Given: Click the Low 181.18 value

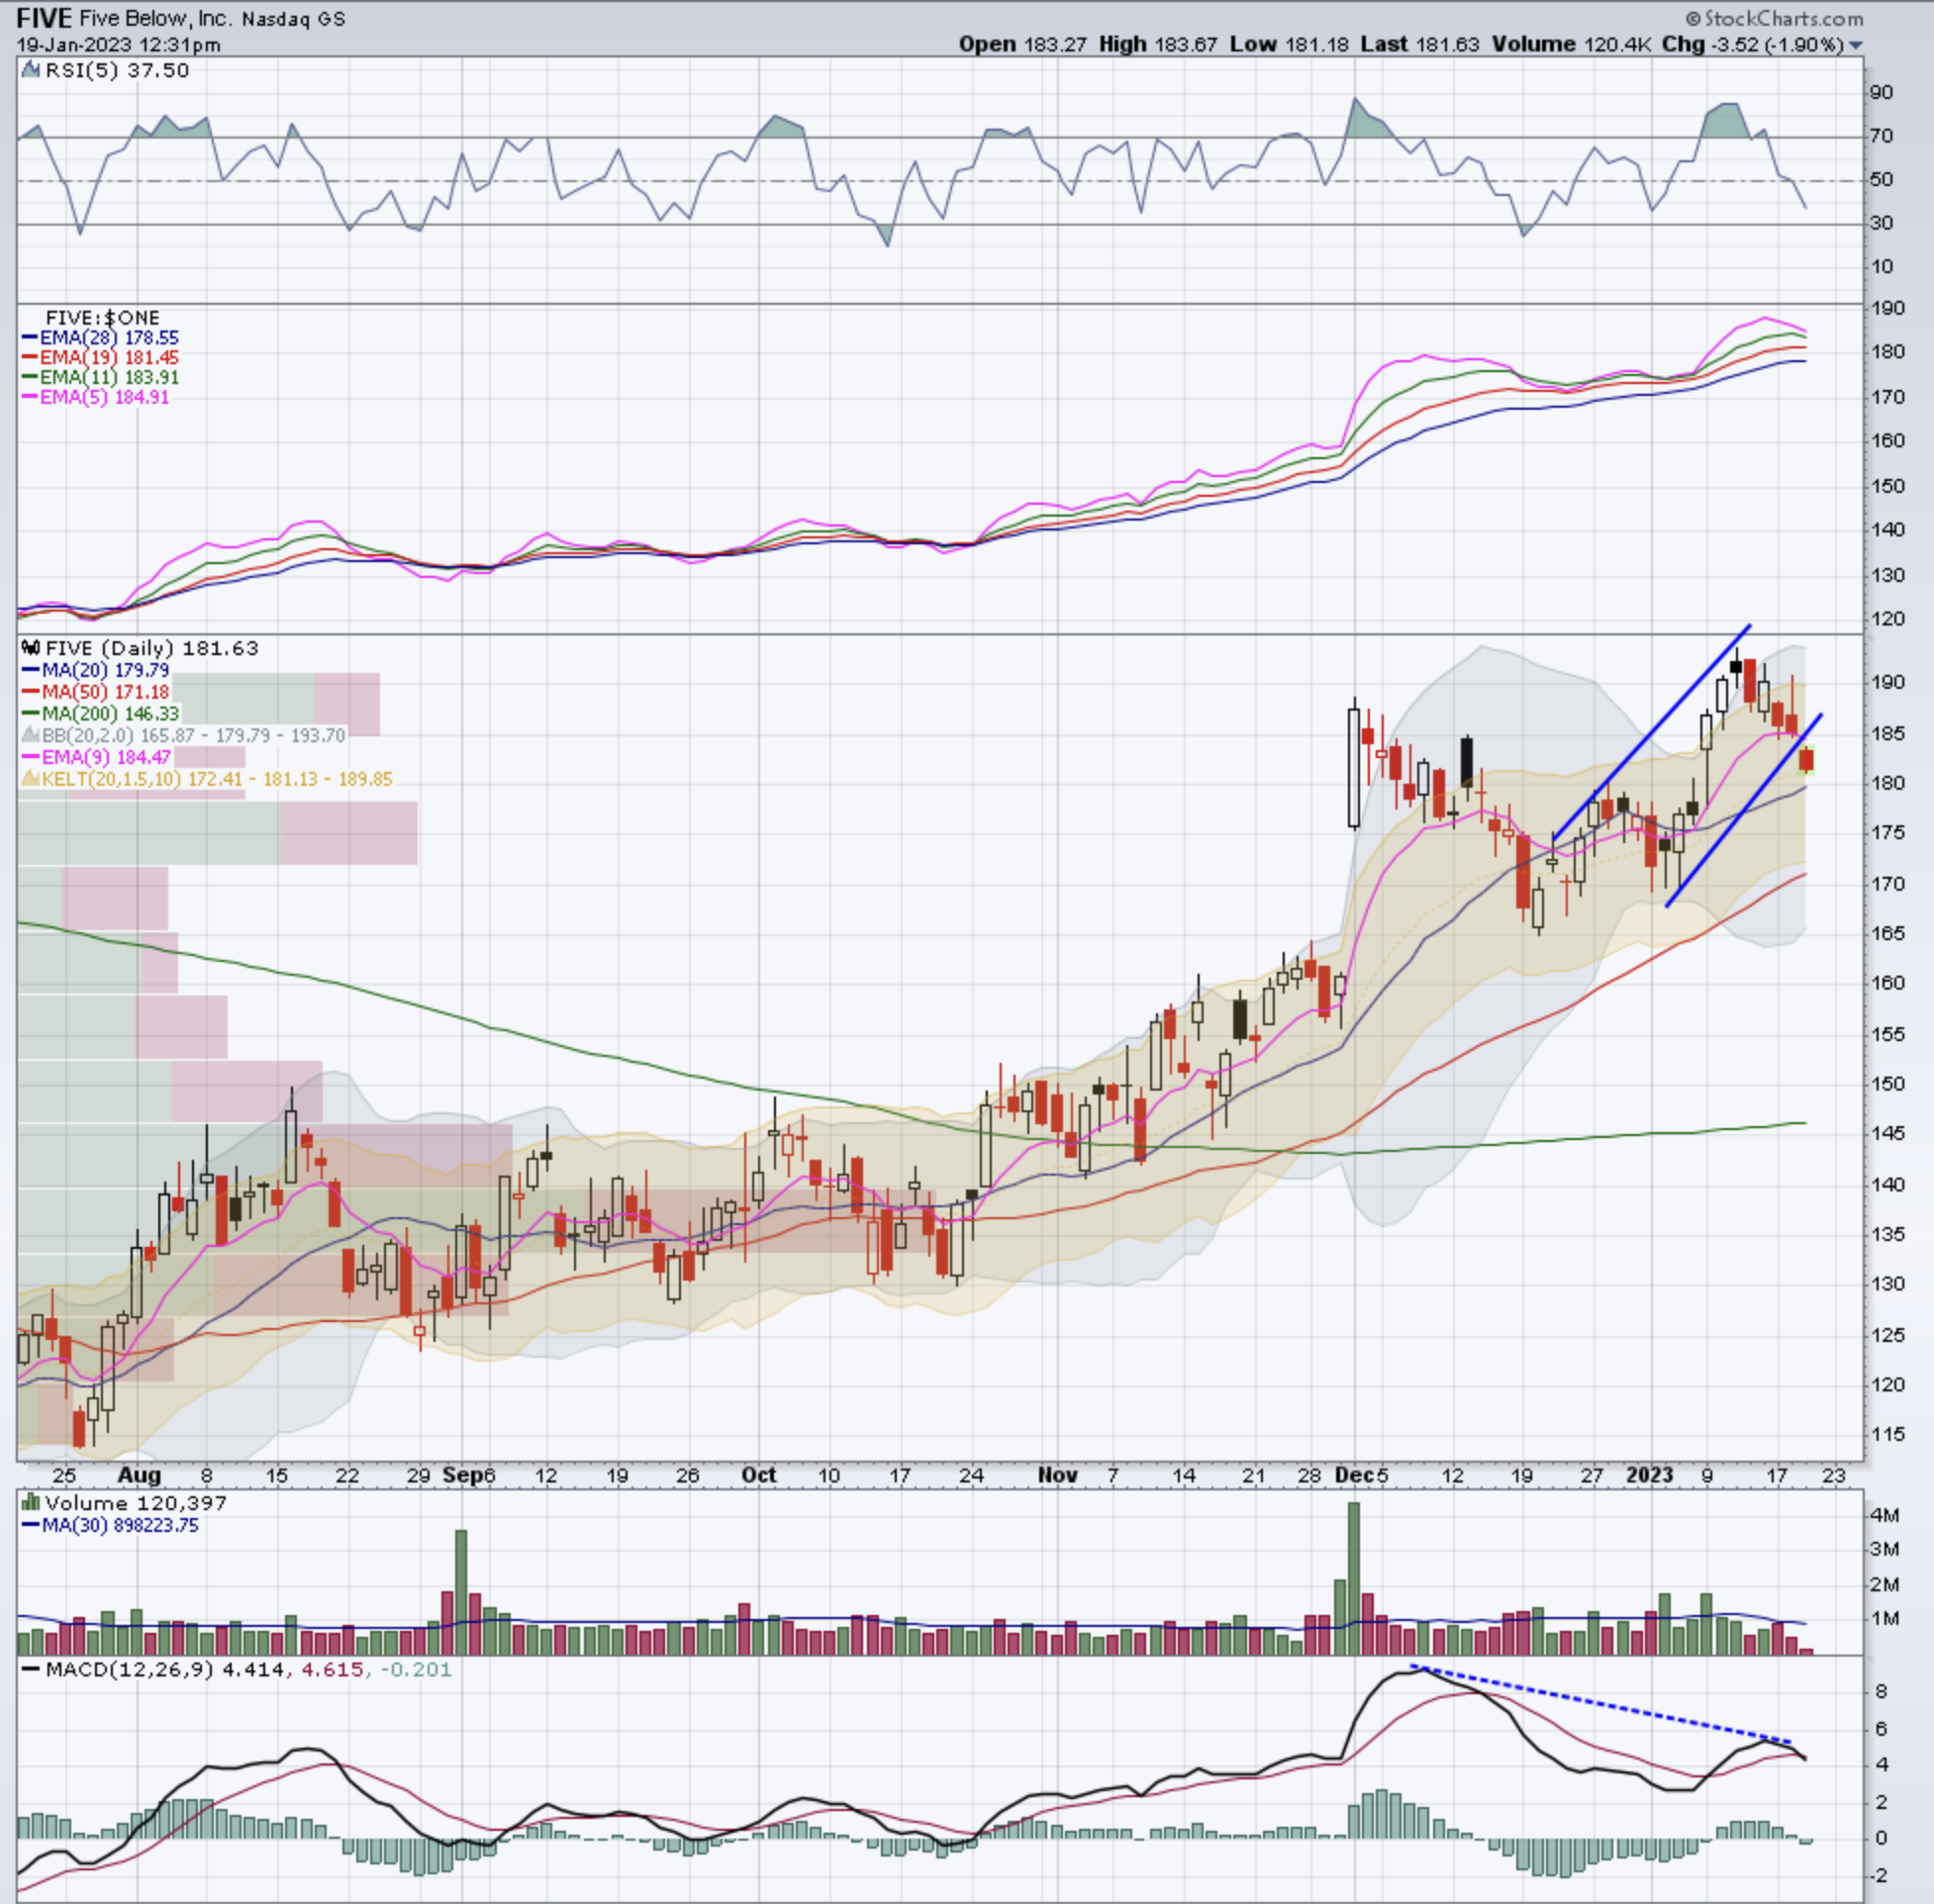Looking at the screenshot, I should coord(1290,45).
